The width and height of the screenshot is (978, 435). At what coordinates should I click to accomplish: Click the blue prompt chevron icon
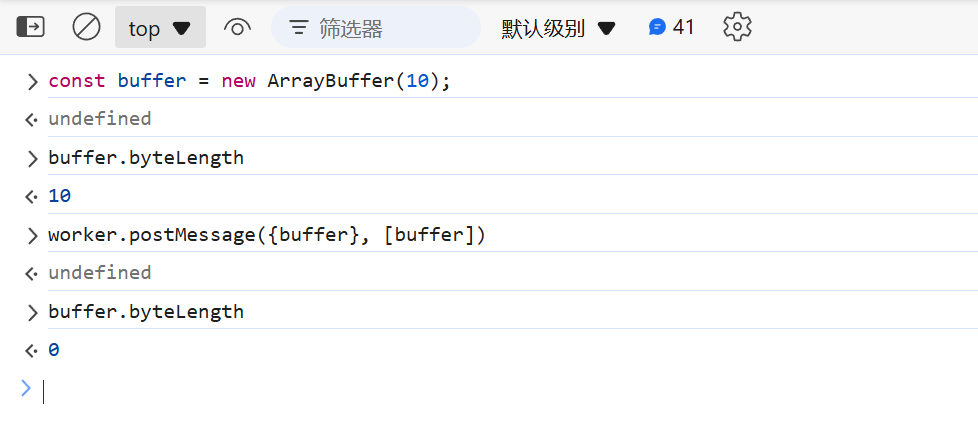26,388
